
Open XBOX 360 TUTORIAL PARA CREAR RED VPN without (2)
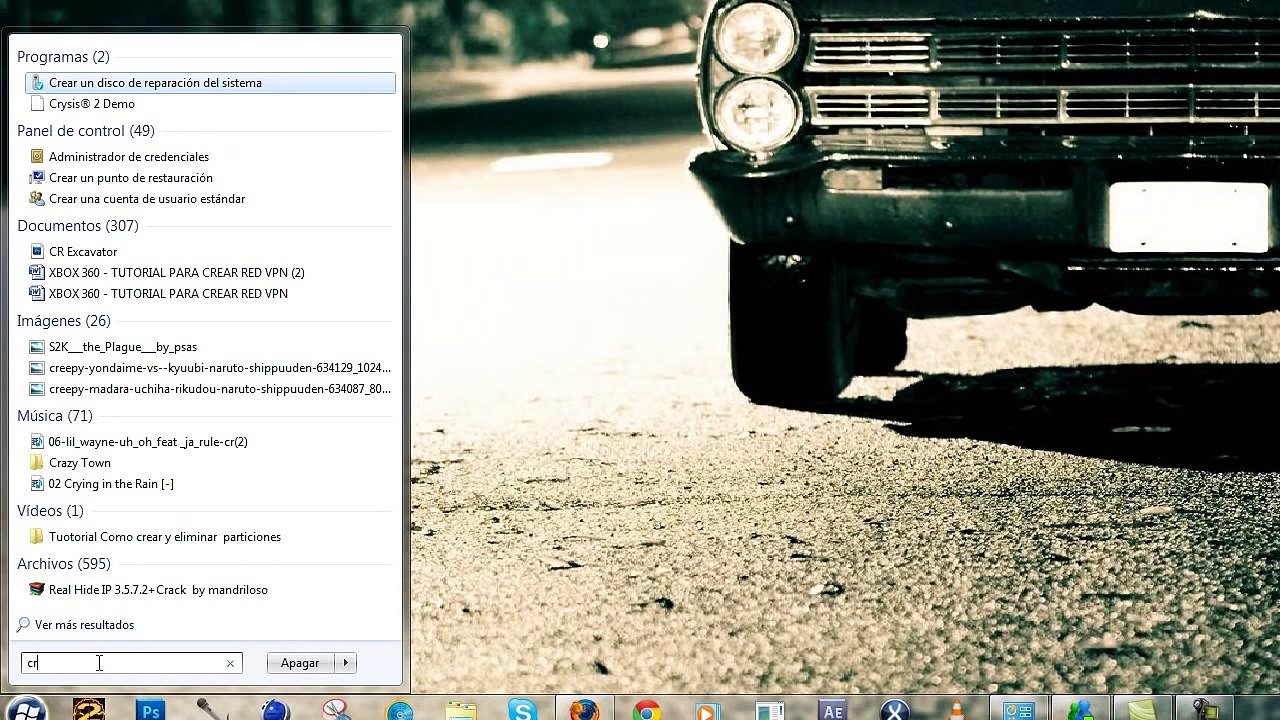point(167,294)
